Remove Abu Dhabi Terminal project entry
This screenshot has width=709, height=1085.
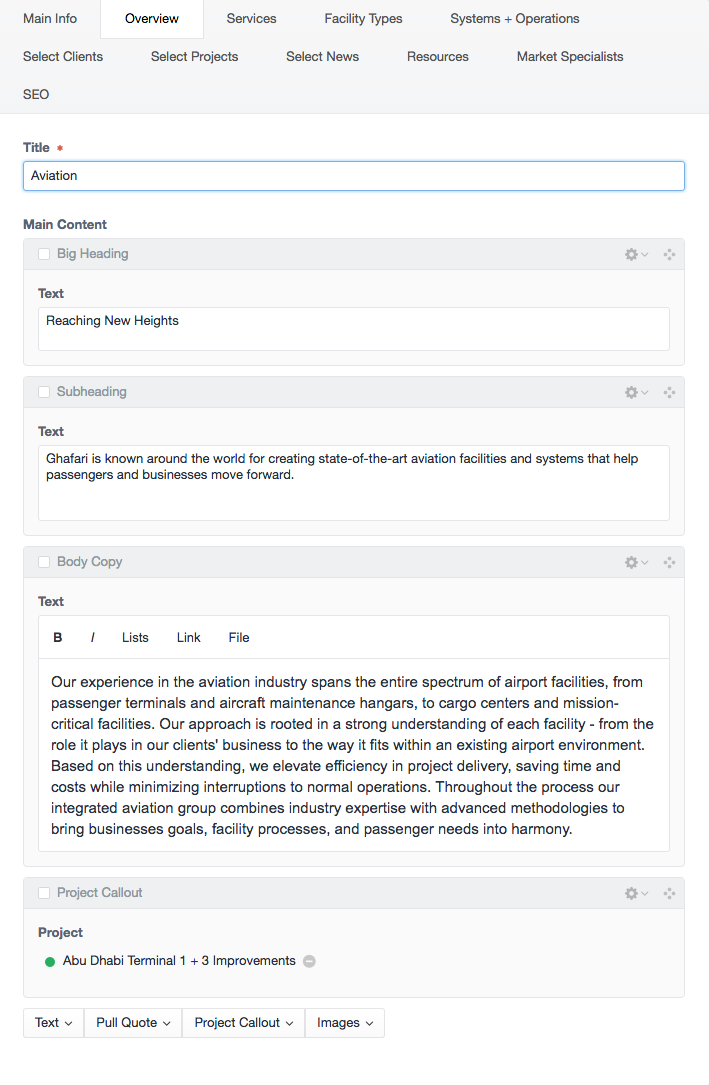coord(309,961)
